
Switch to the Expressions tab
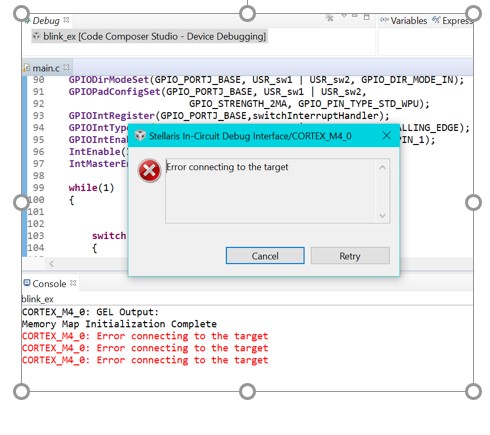[453, 21]
